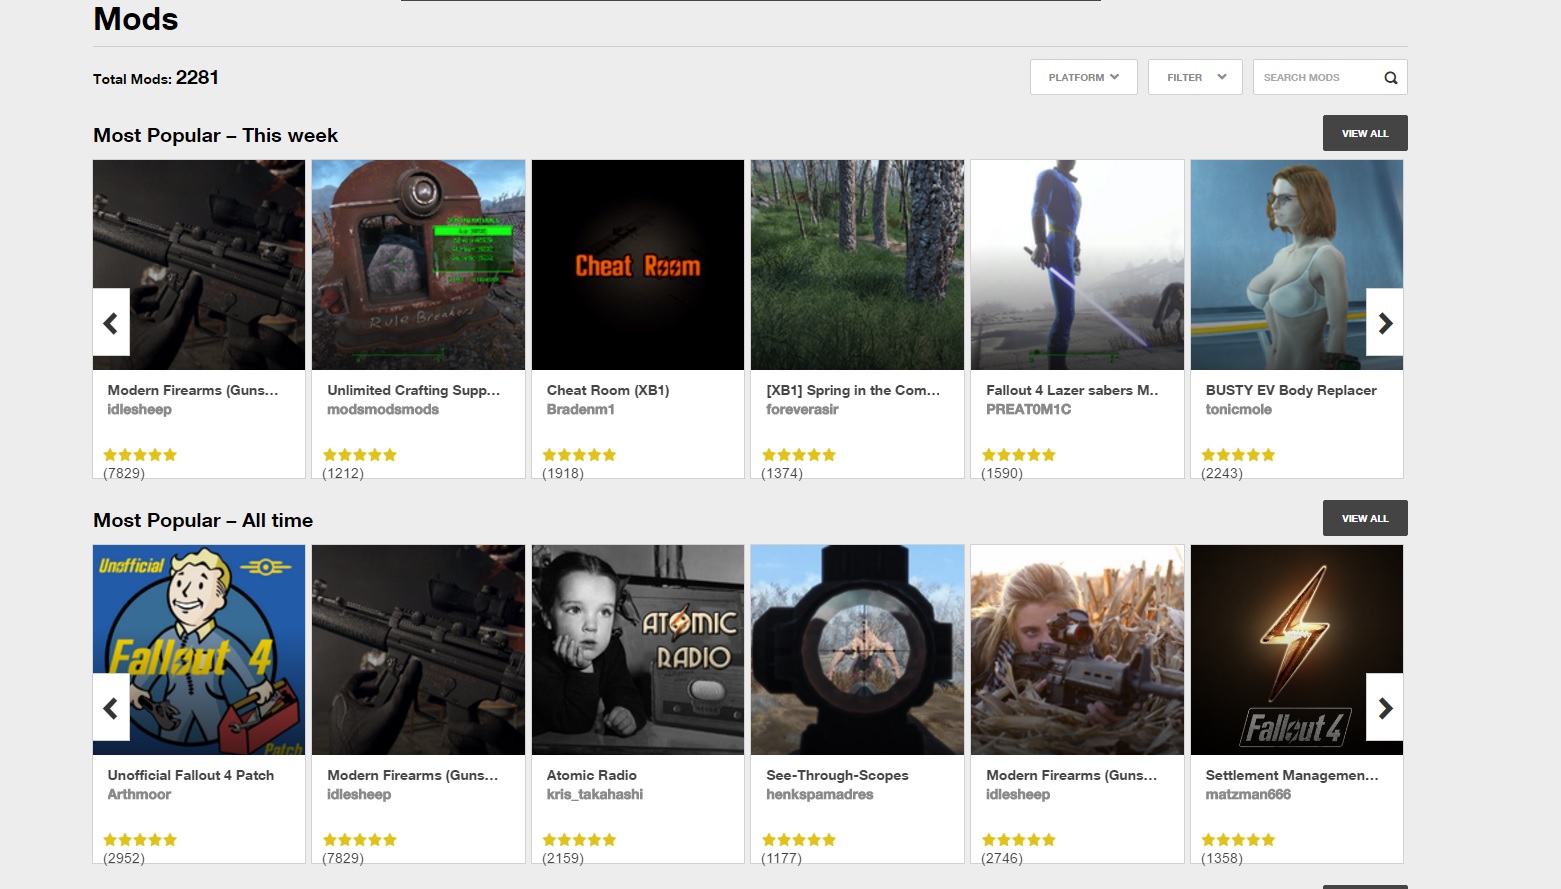Go back in All time carousel
Image resolution: width=1561 pixels, height=889 pixels.
tap(111, 708)
